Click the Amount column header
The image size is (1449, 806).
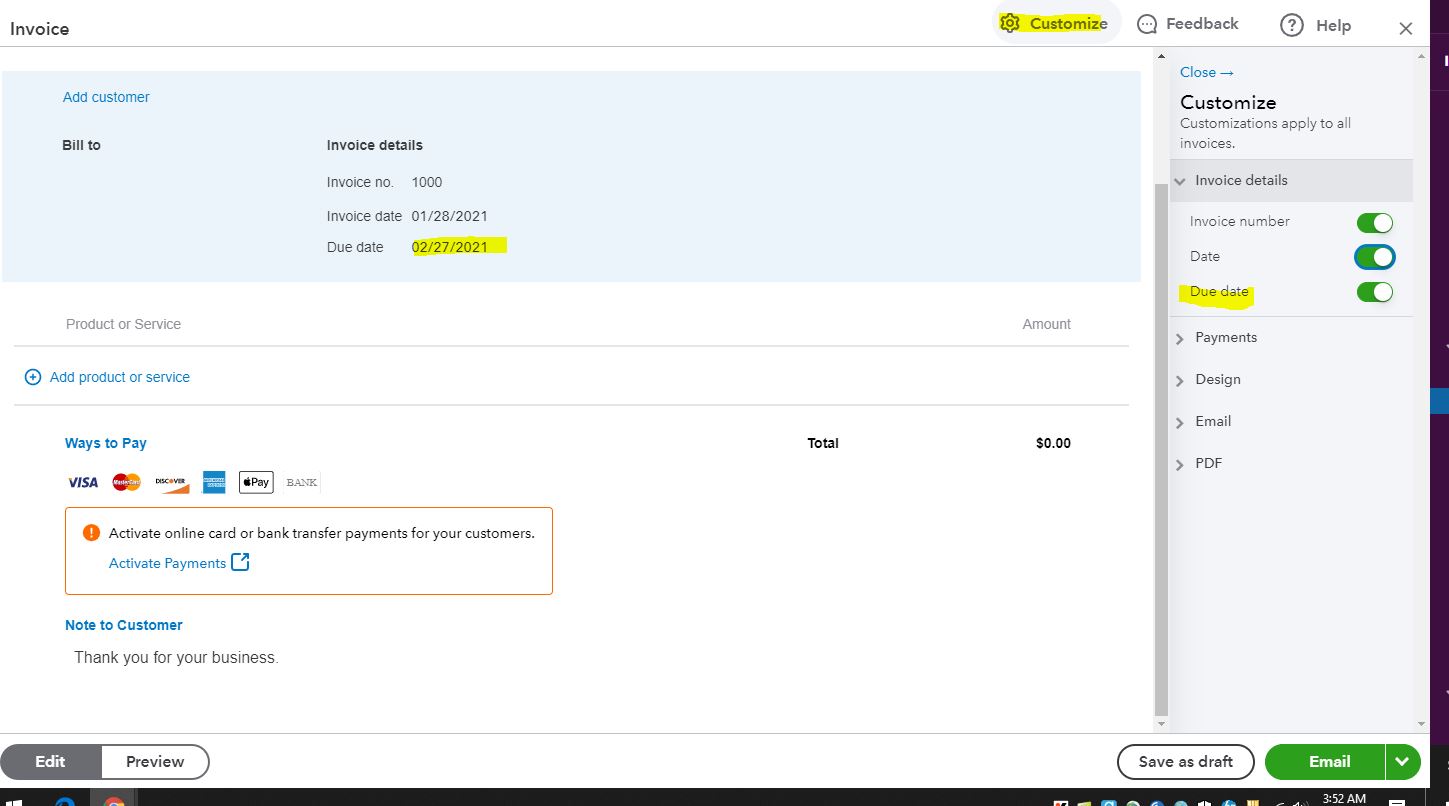point(1047,324)
